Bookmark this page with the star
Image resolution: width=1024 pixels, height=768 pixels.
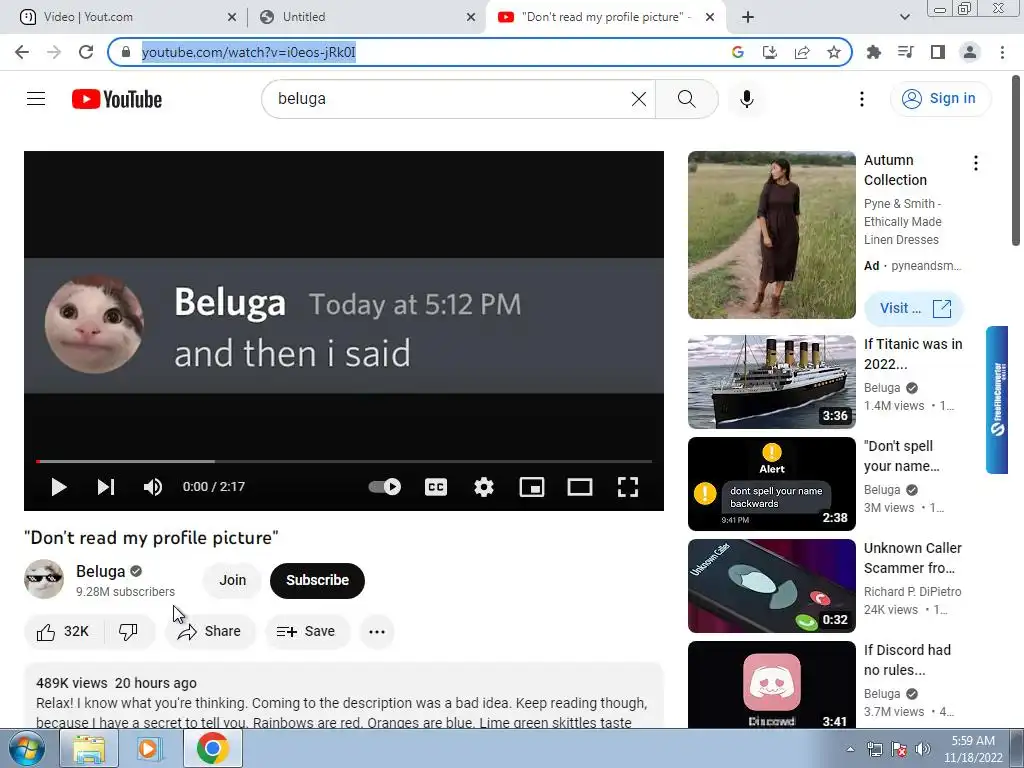834,52
